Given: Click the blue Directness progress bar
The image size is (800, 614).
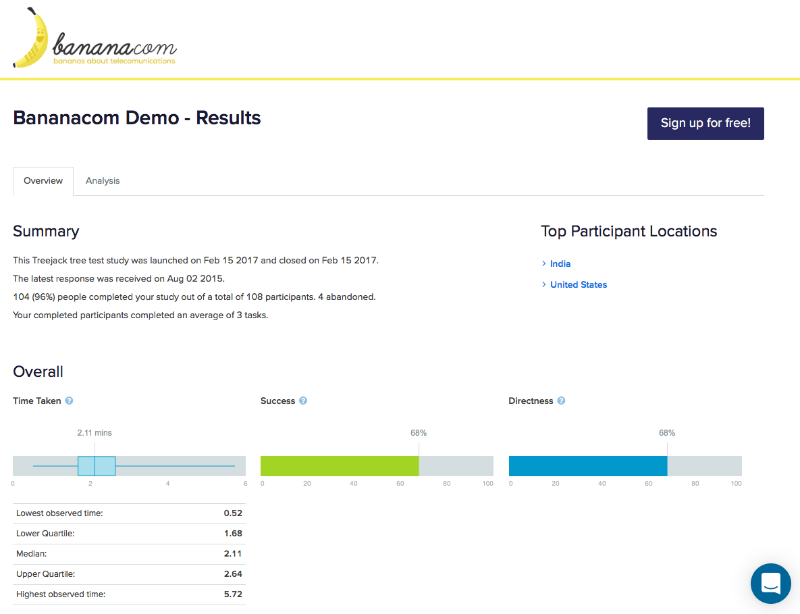Looking at the screenshot, I should tap(588, 466).
